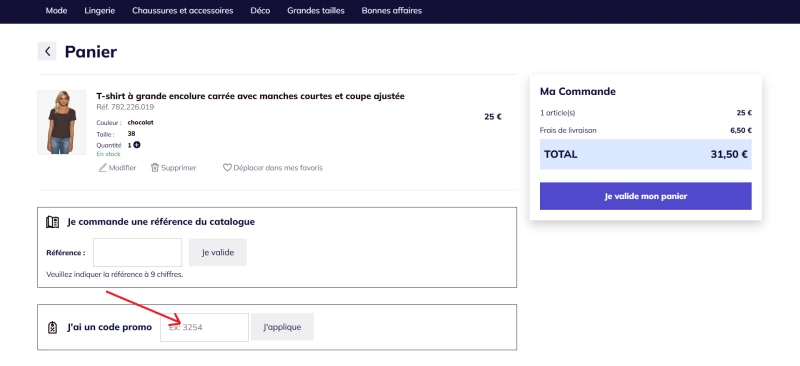This screenshot has height=366, width=800.
Task: Open the Mode menu
Action: click(x=56, y=11)
